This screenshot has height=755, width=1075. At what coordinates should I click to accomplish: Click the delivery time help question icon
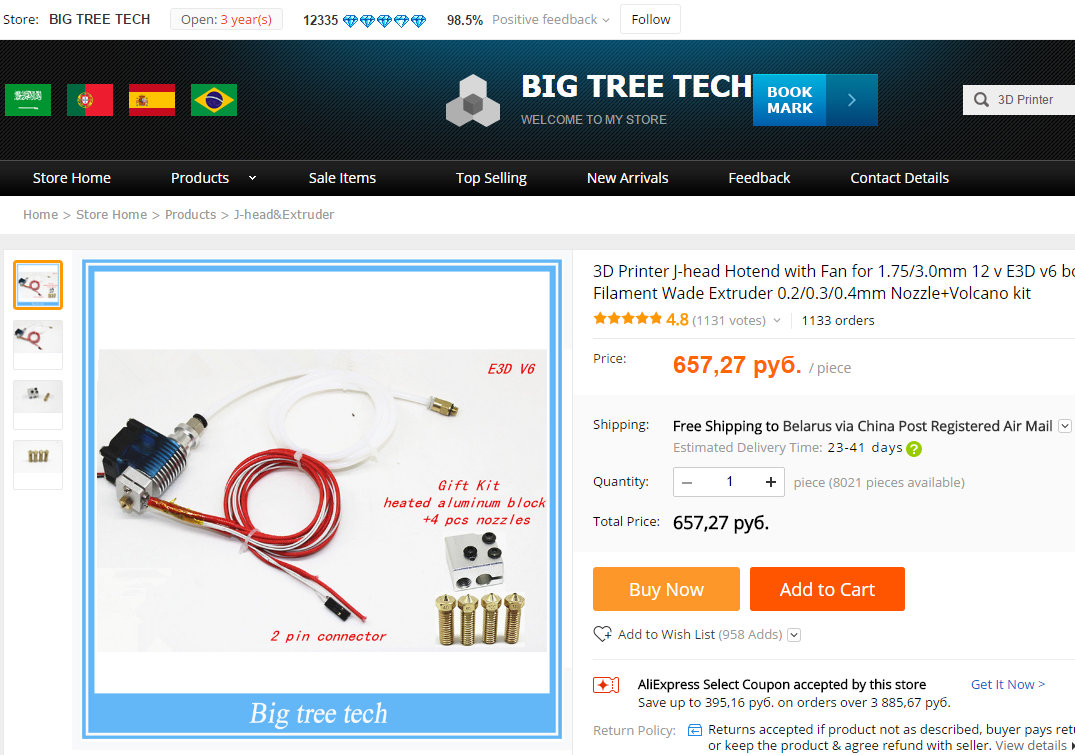(x=914, y=449)
